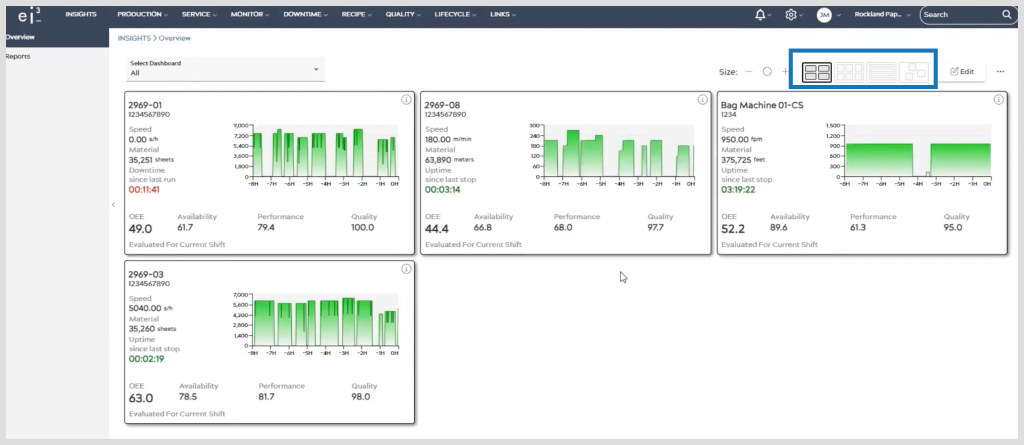Click the Overview breadcrumb link

[x=174, y=38]
